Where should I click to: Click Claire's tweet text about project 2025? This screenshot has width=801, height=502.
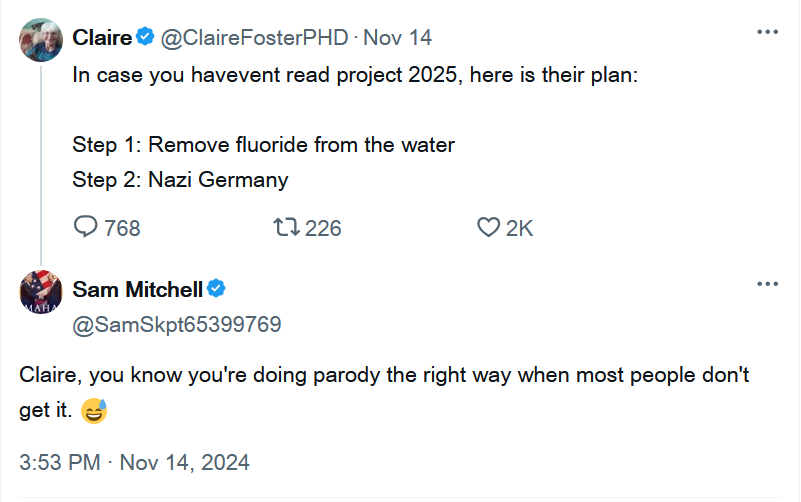(x=355, y=127)
